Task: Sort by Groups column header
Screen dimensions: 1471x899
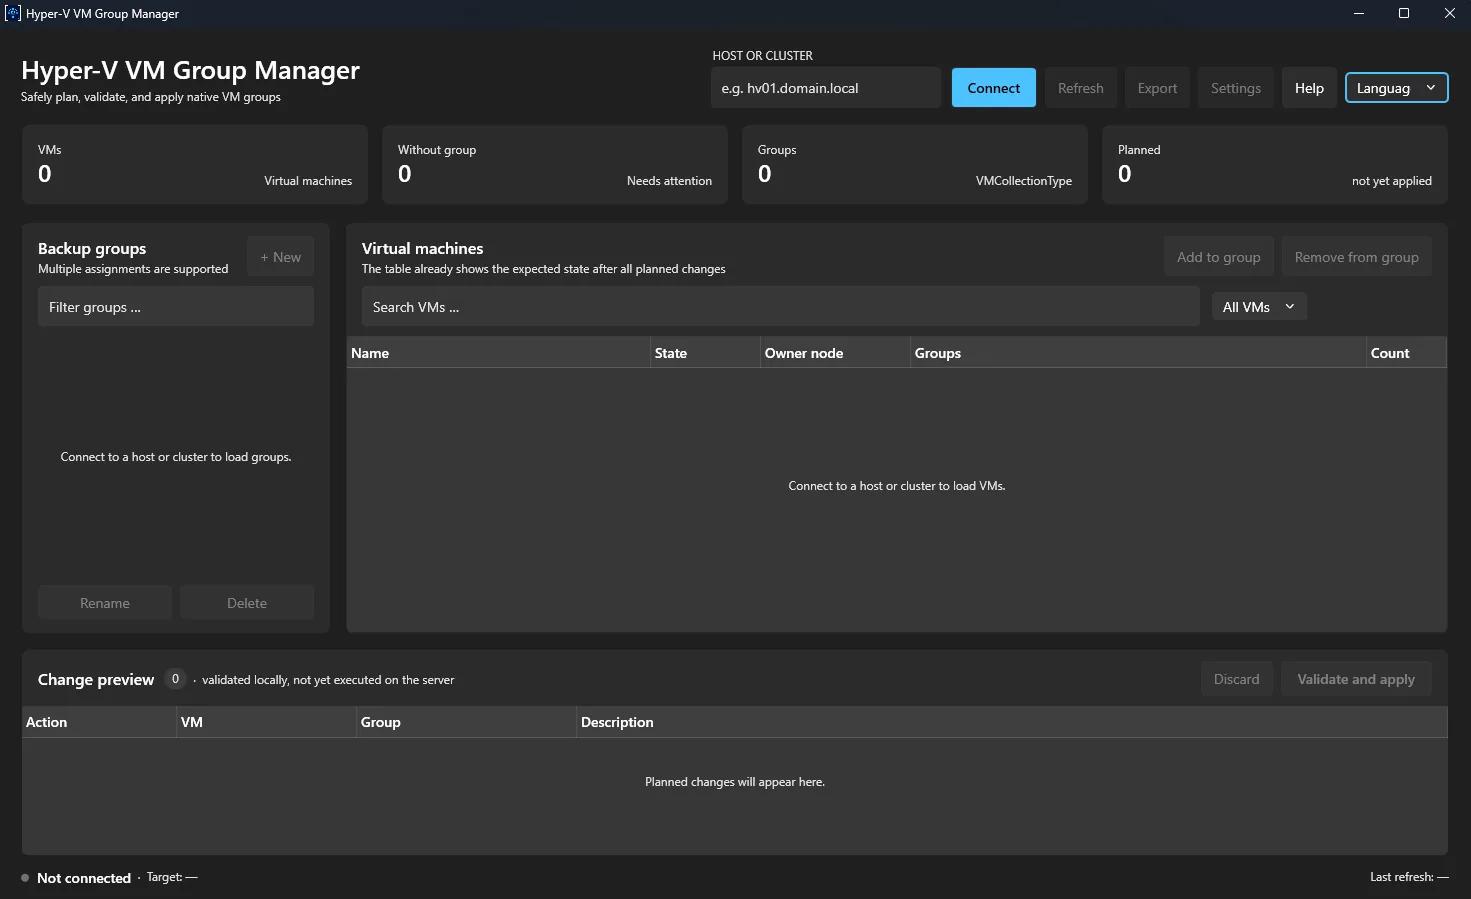Action: pyautogui.click(x=1138, y=353)
